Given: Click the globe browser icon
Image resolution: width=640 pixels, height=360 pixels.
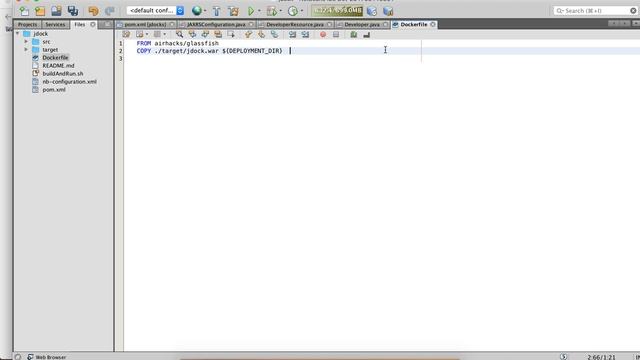Looking at the screenshot, I should click(197, 11).
